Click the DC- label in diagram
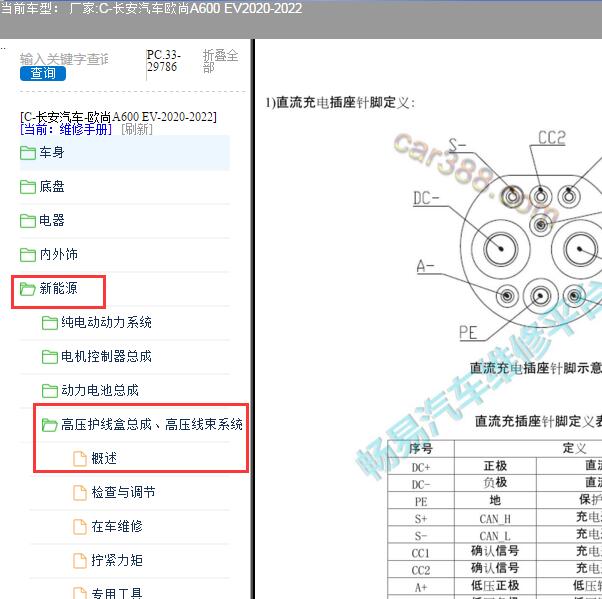Viewport: 602px width, 599px height. tap(426, 199)
